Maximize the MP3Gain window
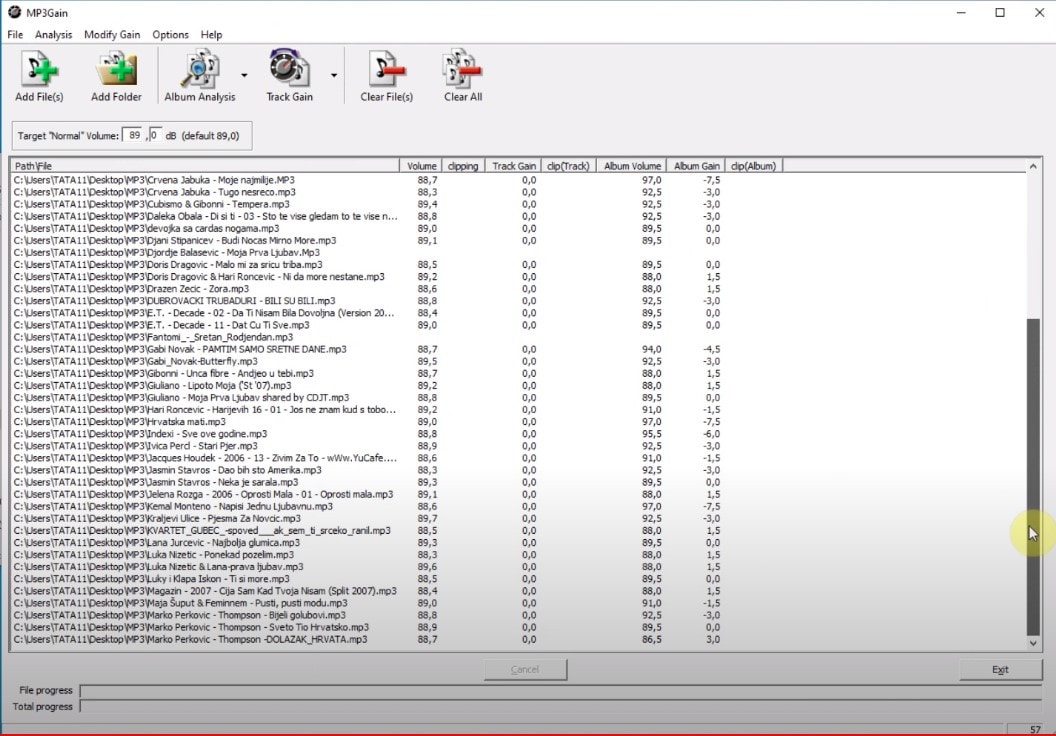The height and width of the screenshot is (736, 1056). click(1000, 13)
